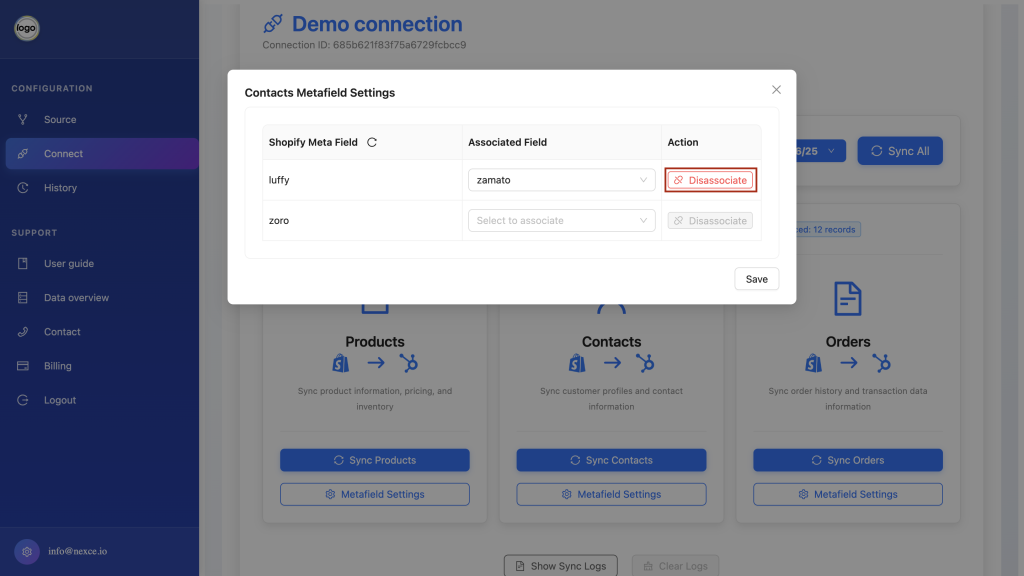Click the Sync All button
This screenshot has width=1024, height=576.
900,151
